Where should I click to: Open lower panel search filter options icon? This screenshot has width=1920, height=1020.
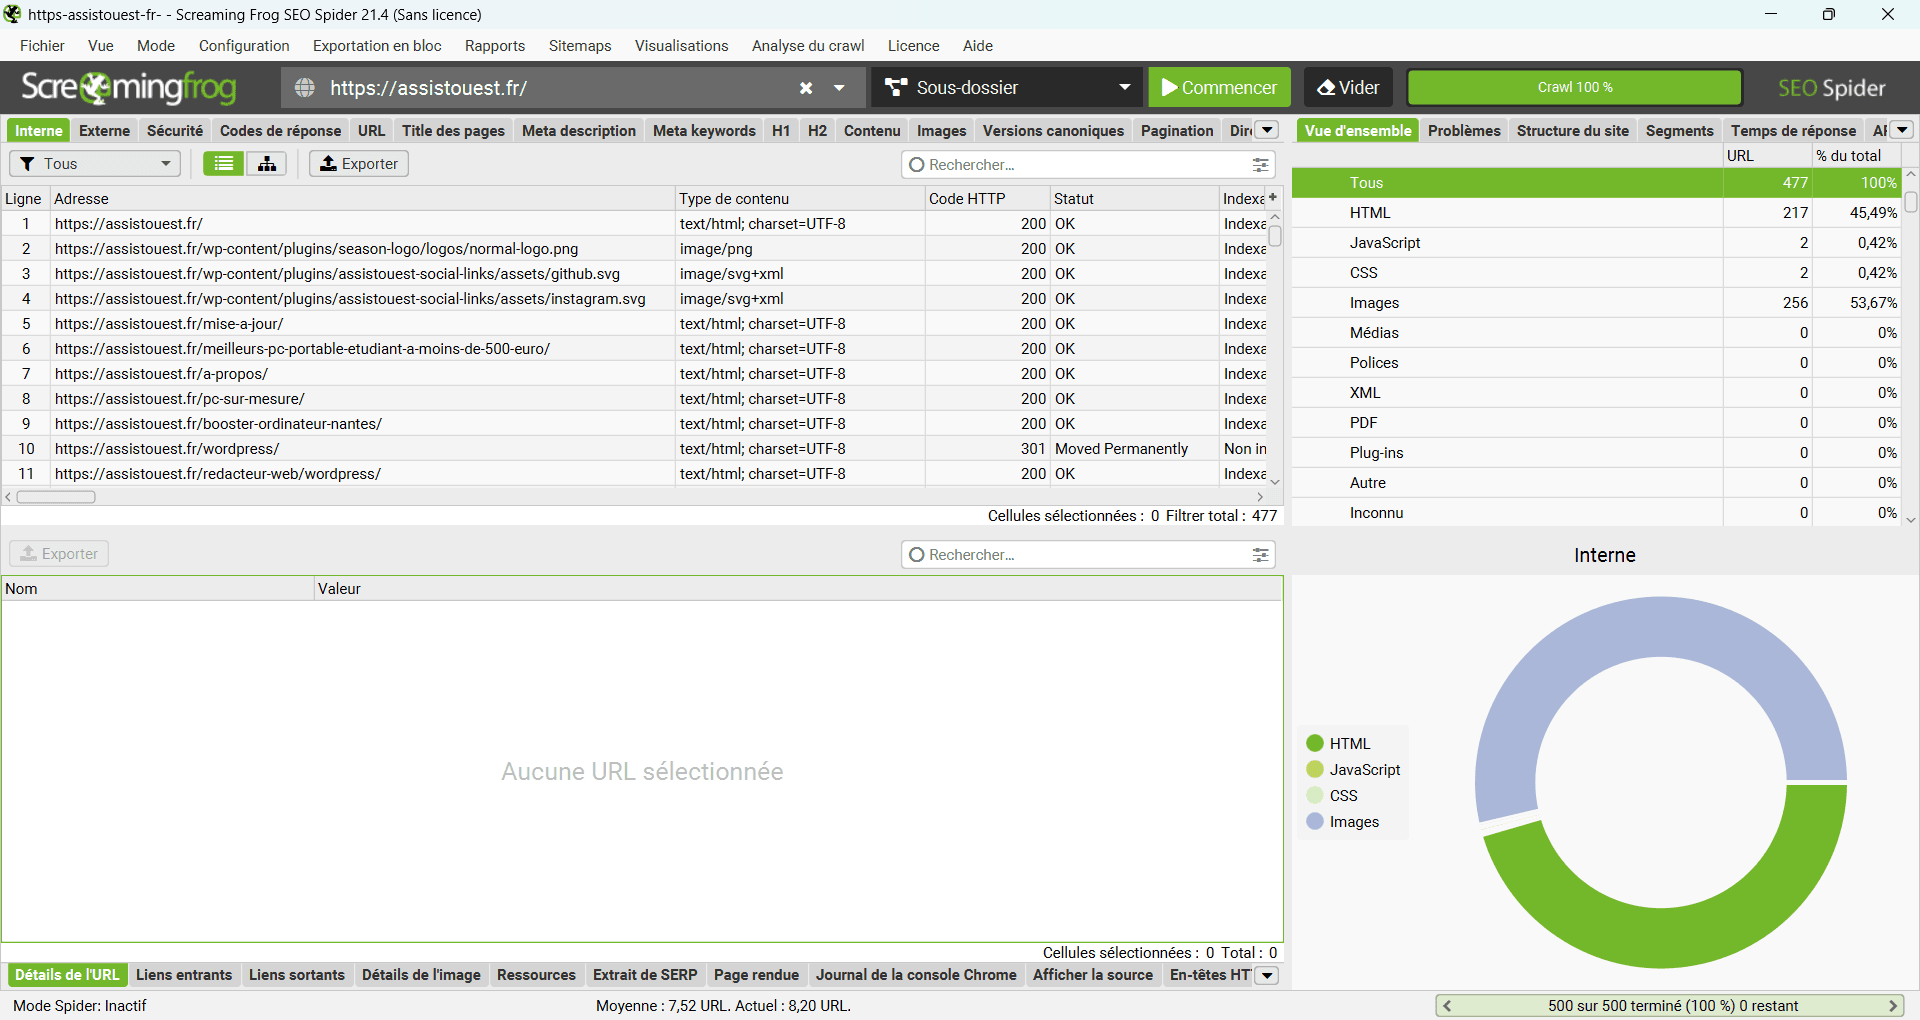tap(1260, 555)
